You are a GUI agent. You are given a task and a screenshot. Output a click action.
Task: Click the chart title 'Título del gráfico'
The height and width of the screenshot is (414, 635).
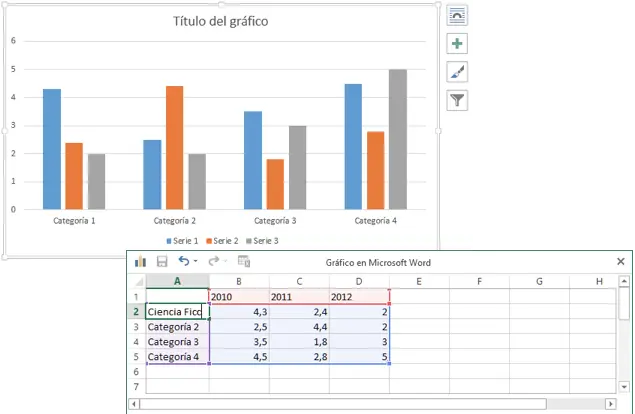221,21
